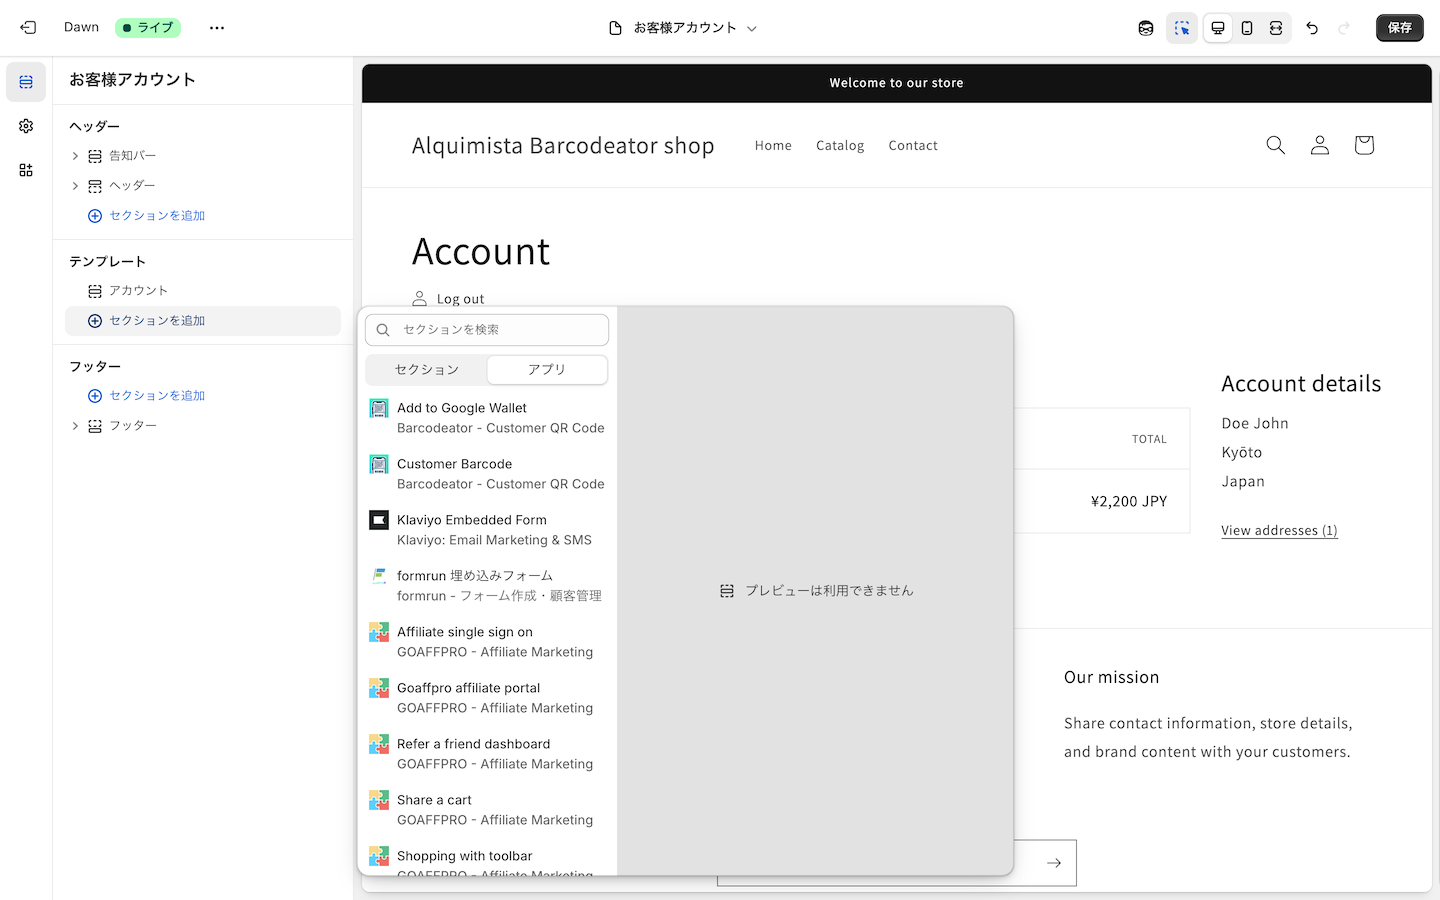Open the app embeds sidebar icon

click(26, 170)
